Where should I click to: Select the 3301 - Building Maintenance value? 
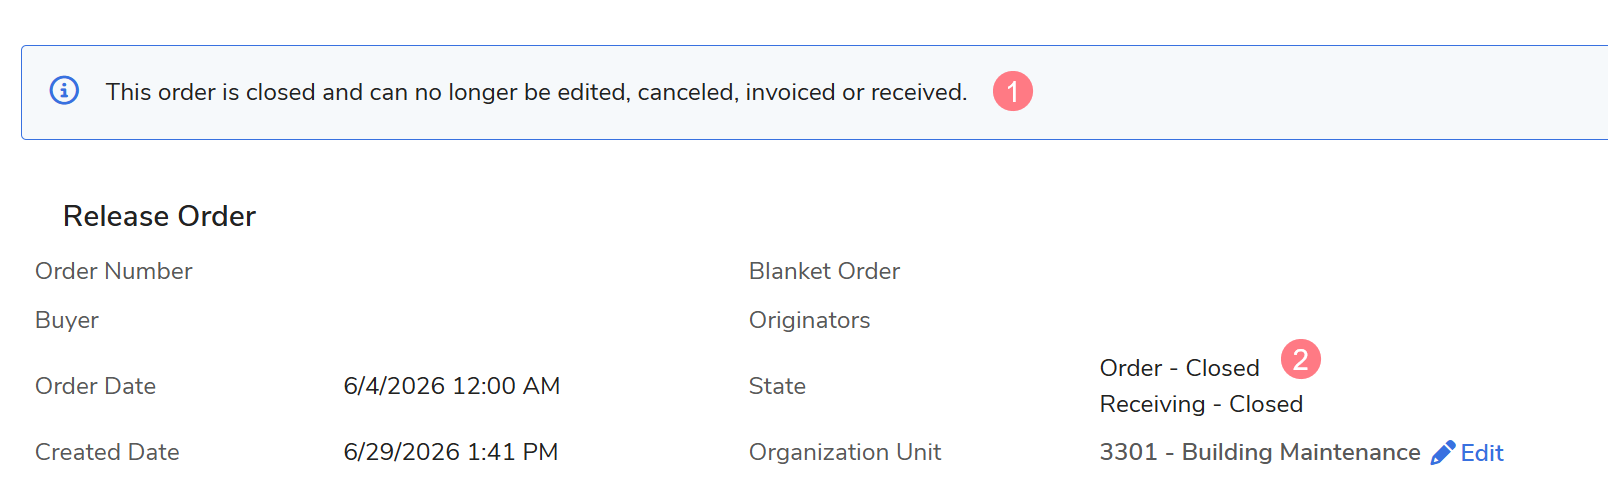click(1260, 452)
